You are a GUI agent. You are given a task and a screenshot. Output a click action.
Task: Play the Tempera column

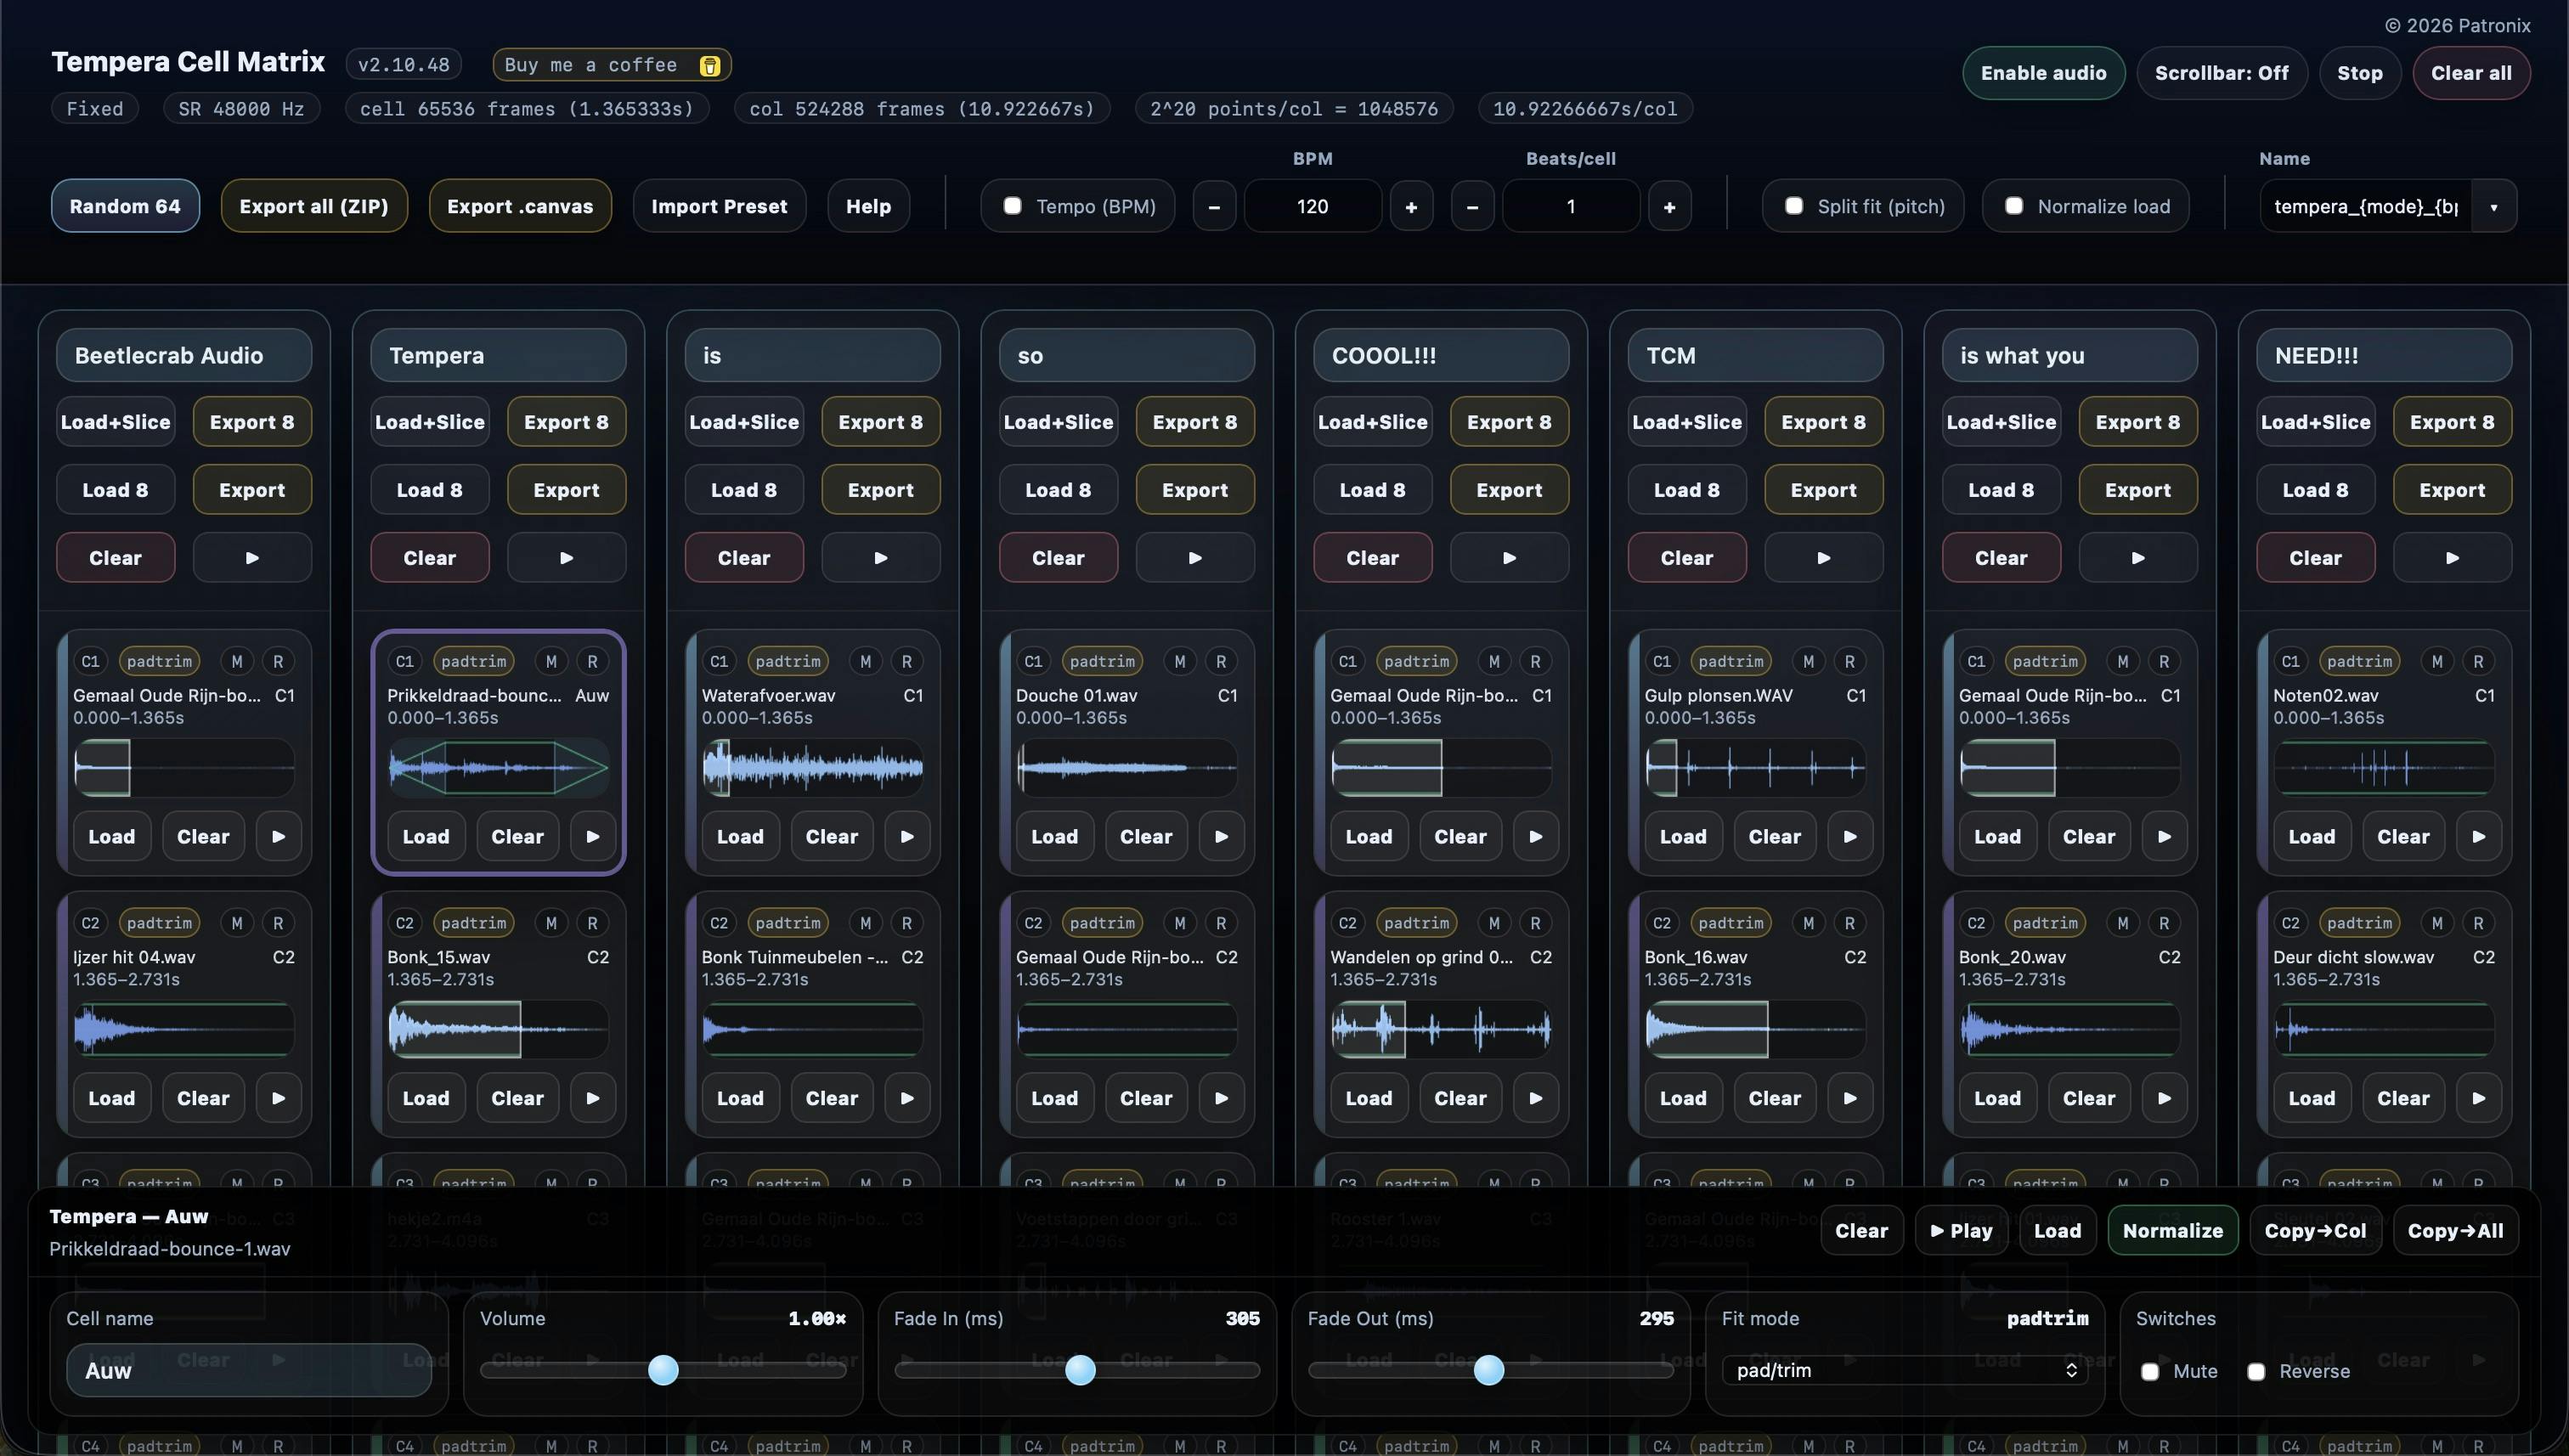pyautogui.click(x=566, y=558)
